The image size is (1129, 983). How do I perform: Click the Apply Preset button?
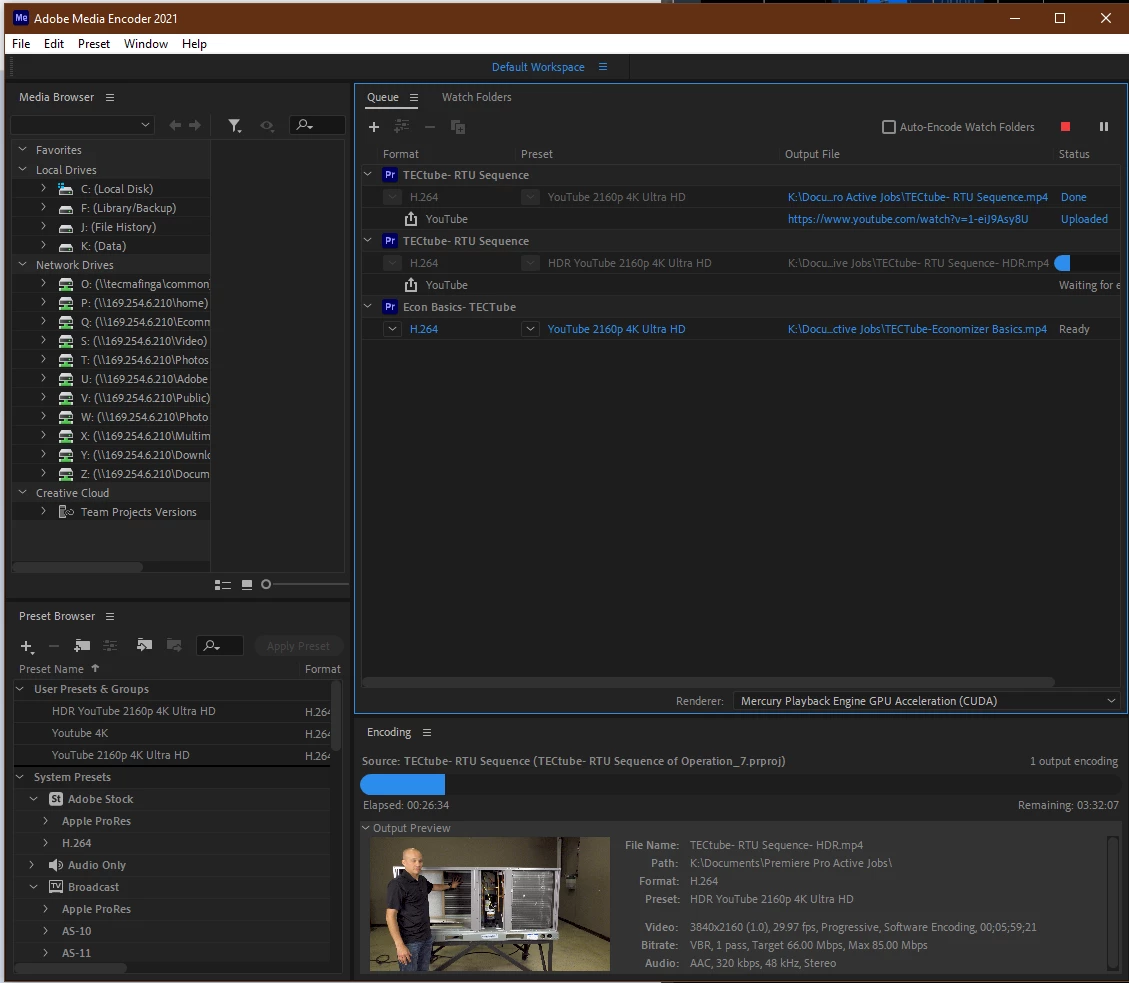tap(298, 646)
